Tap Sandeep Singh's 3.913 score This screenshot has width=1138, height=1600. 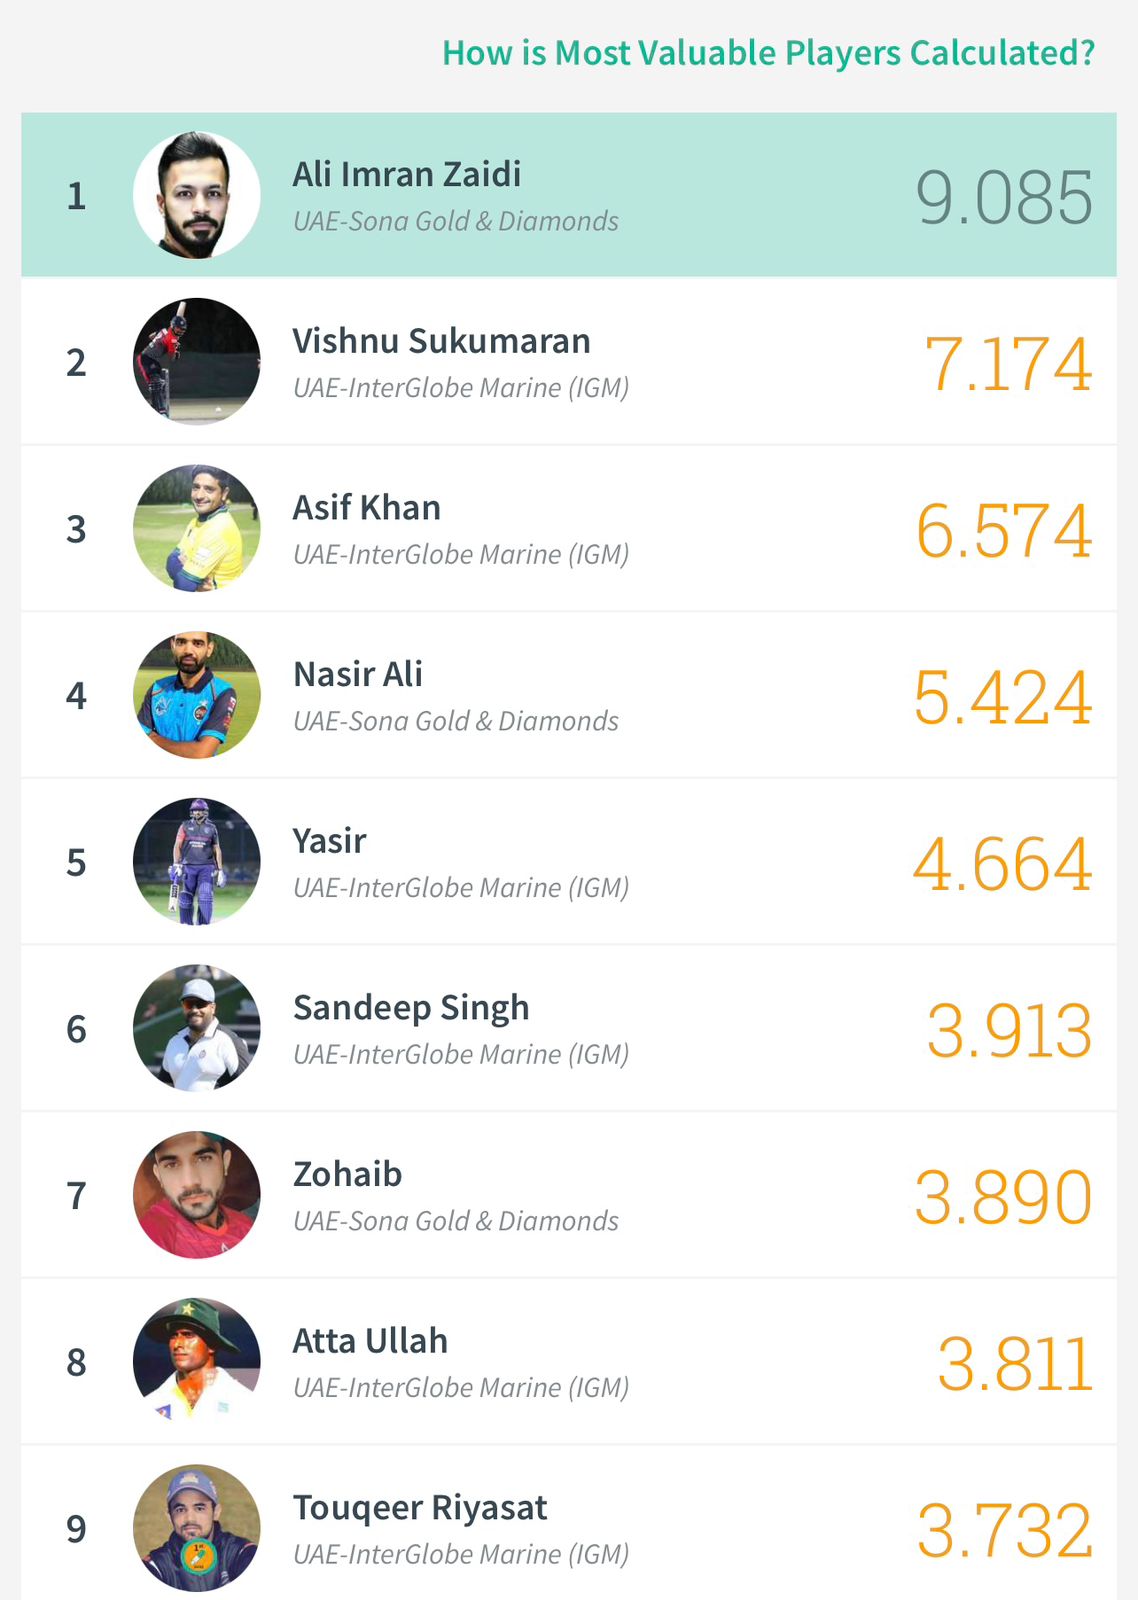point(1009,1031)
